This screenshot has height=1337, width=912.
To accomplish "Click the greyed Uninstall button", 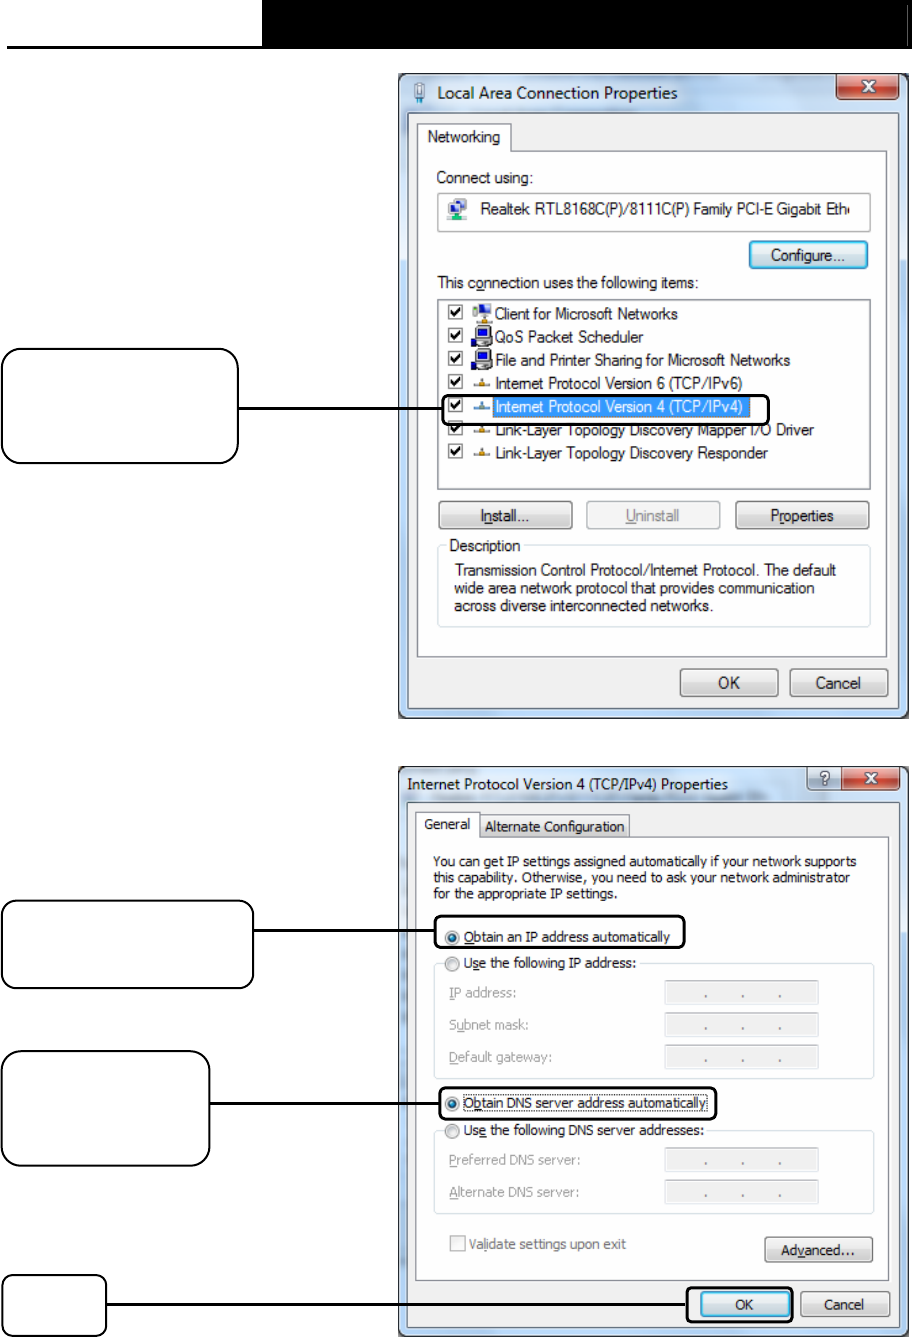I will 653,516.
